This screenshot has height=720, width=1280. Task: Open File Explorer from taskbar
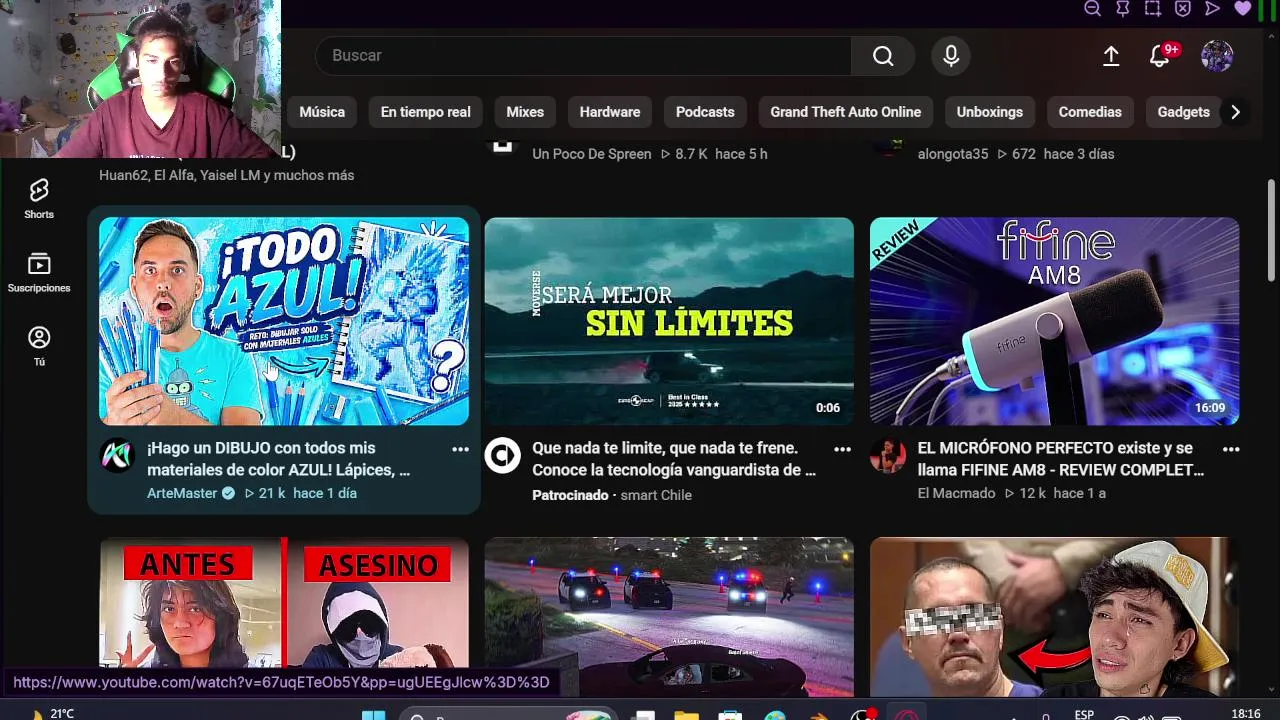[x=686, y=715]
